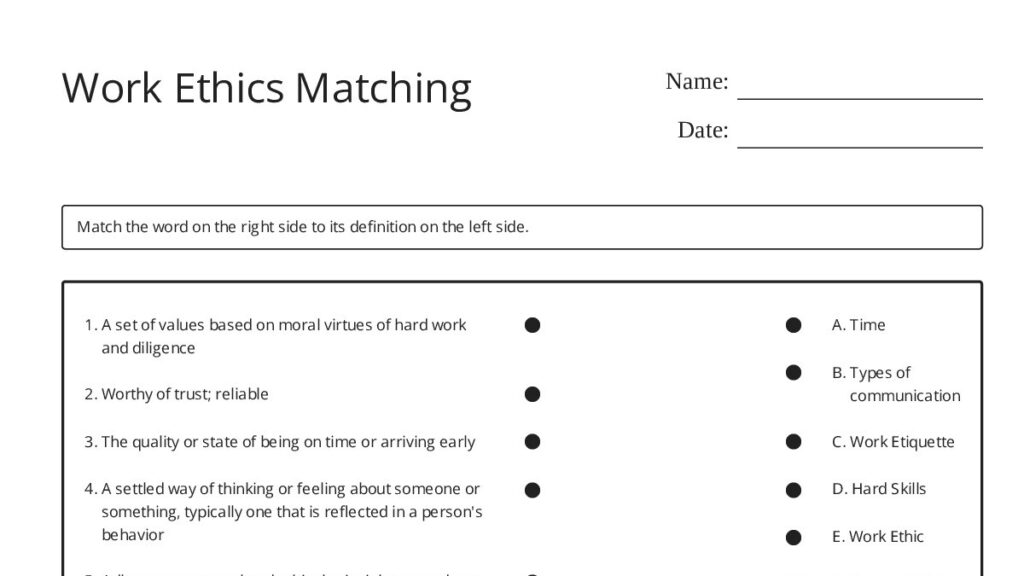
Task: Click the 'Work Ethics Matching' title
Action: click(266, 88)
